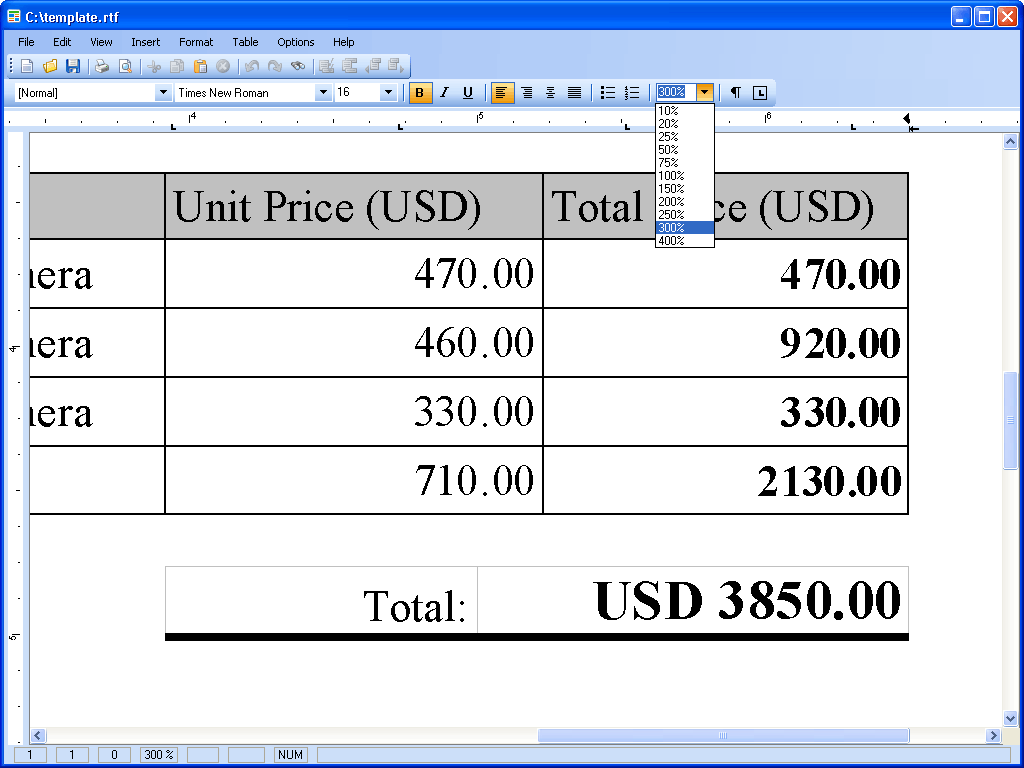The width and height of the screenshot is (1024, 768).
Task: Choose 400% zoom from the list
Action: [x=672, y=241]
